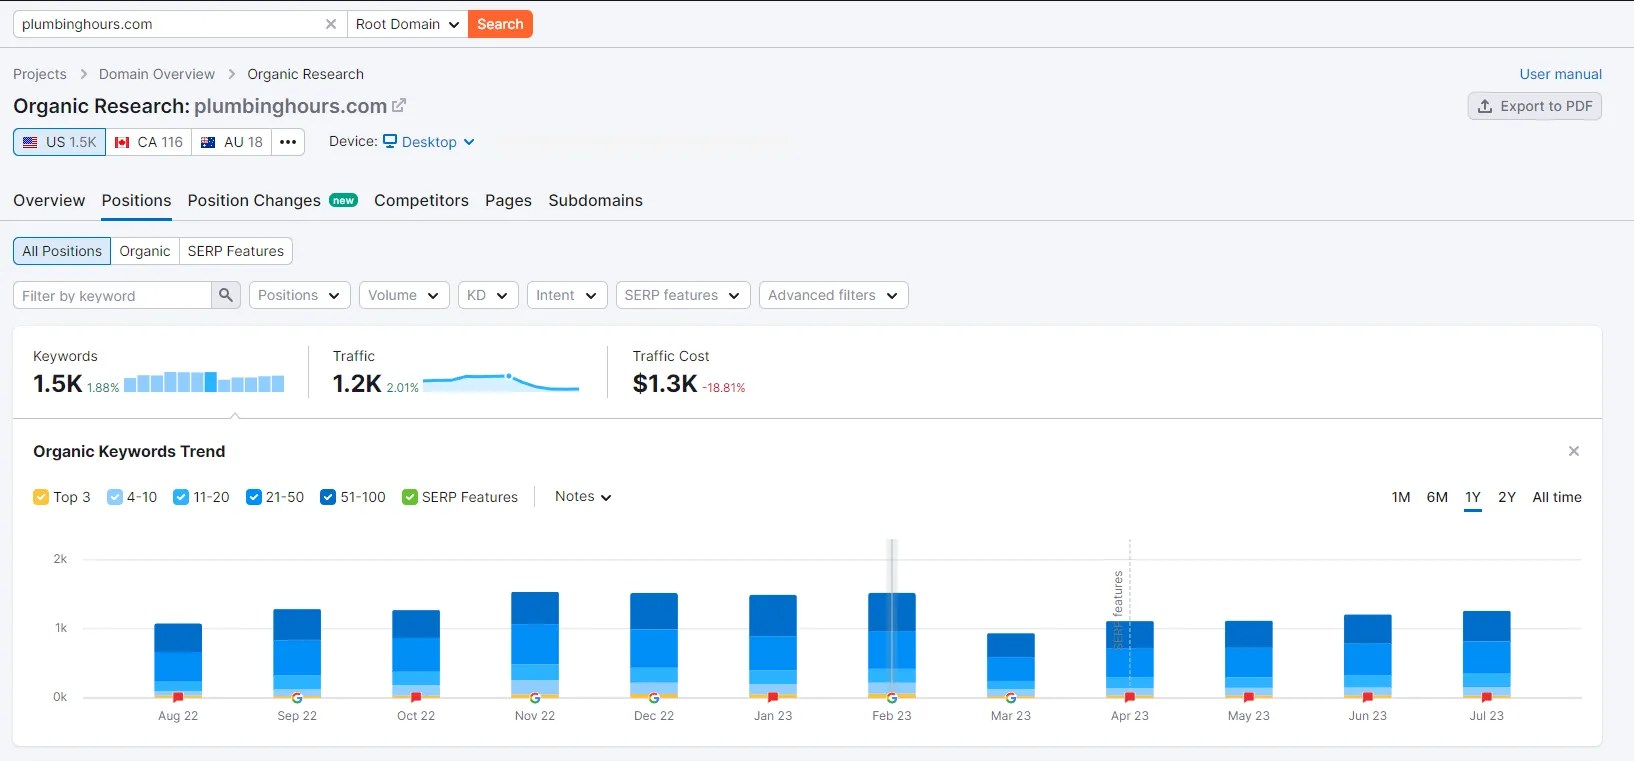Toggle the 51-100 positions checkbox
The image size is (1634, 761).
coord(328,497)
